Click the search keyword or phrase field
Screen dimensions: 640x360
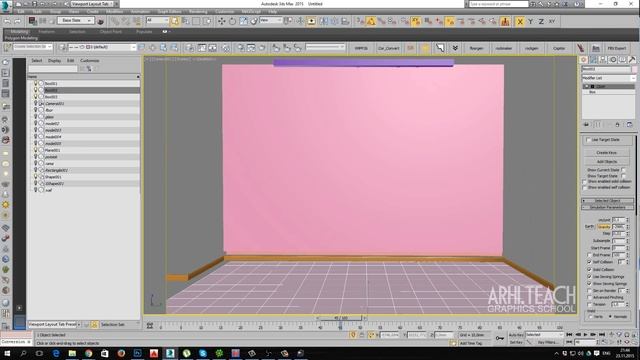tap(498, 4)
